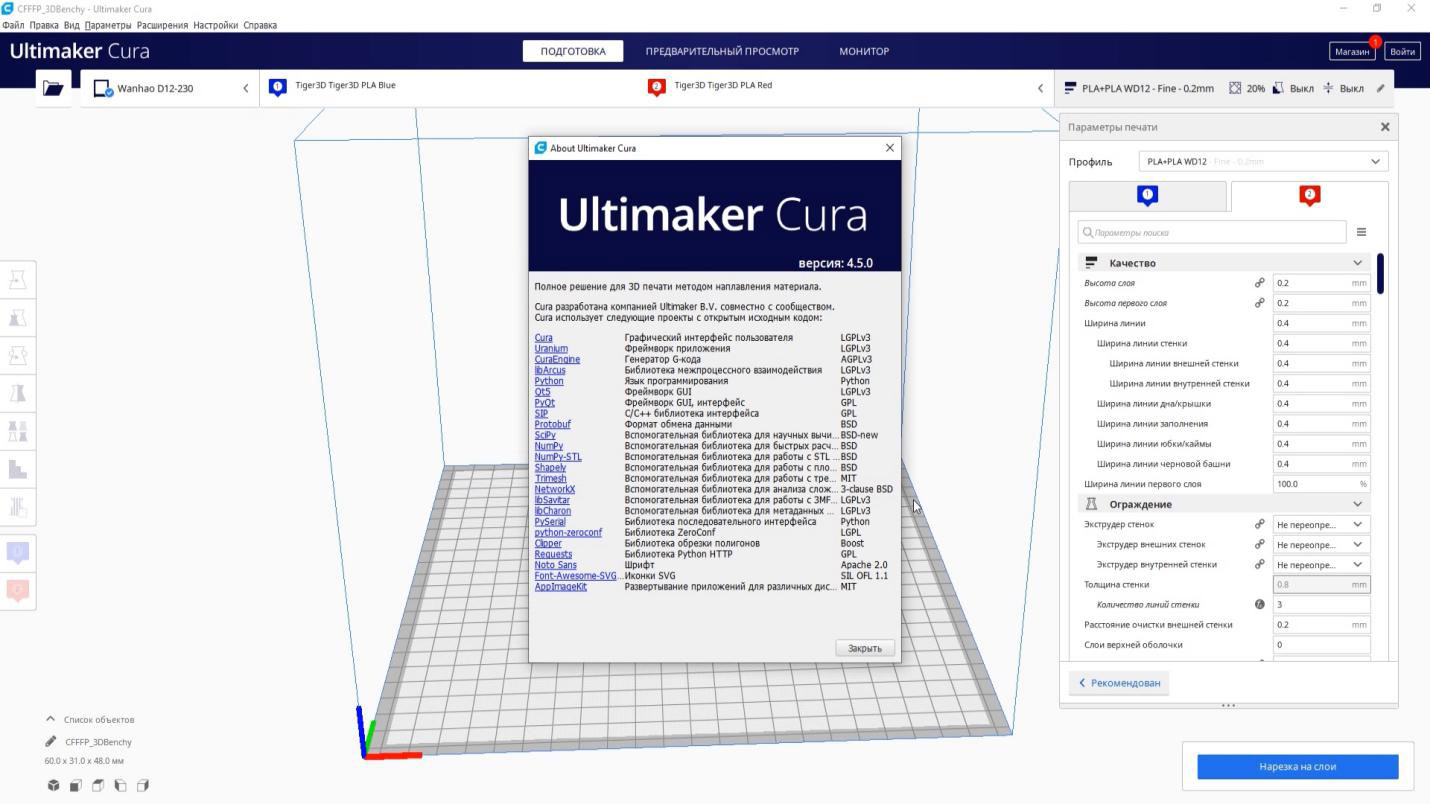Close the Параметры печати panel
The height and width of the screenshot is (804, 1430).
[x=1384, y=127]
